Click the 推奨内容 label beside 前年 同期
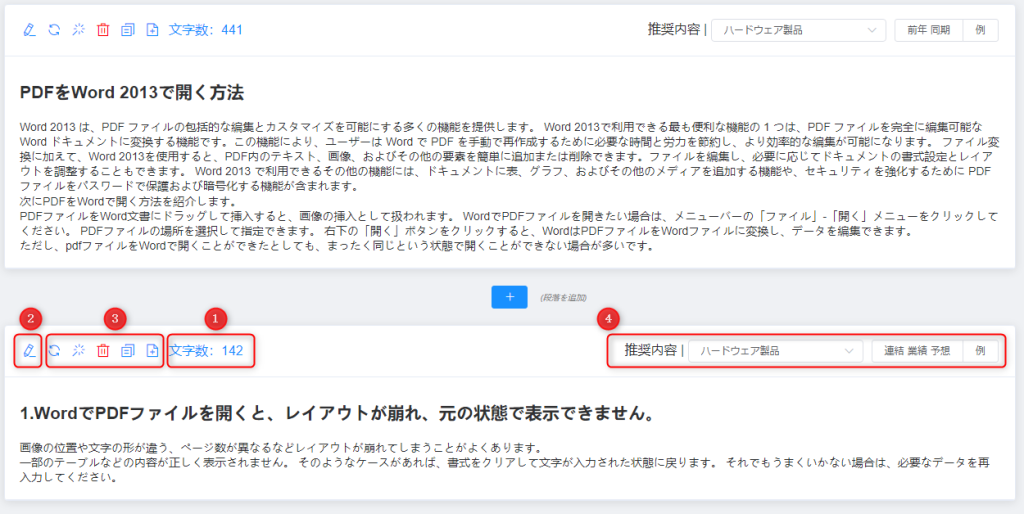Image resolution: width=1024 pixels, height=514 pixels. point(673,29)
